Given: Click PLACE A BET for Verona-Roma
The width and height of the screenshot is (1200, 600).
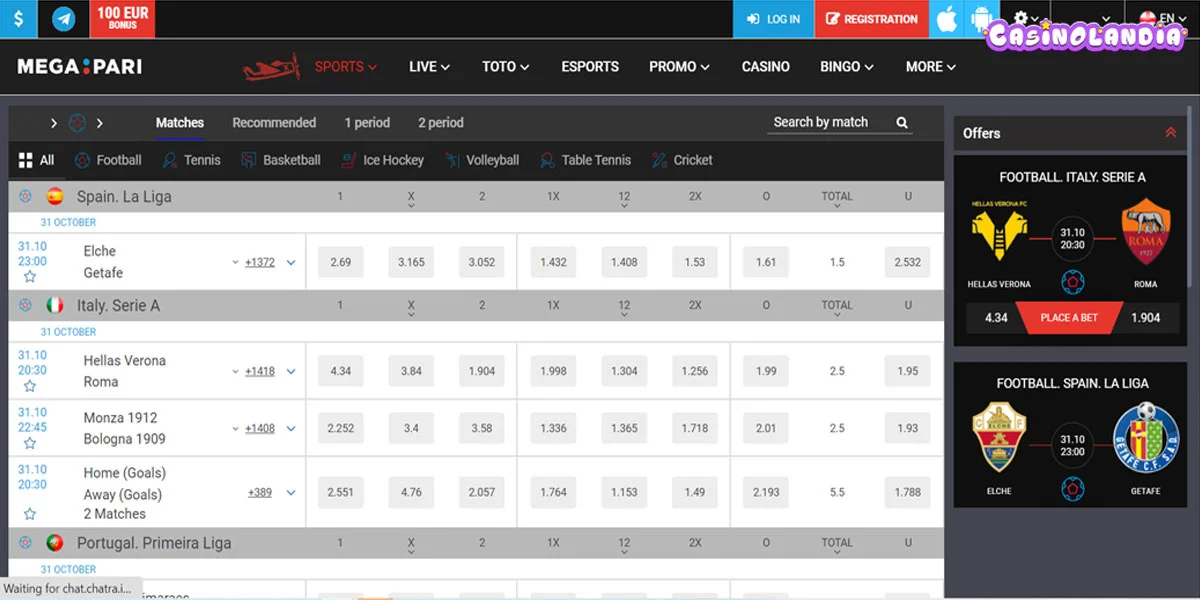Looking at the screenshot, I should 1069,318.
